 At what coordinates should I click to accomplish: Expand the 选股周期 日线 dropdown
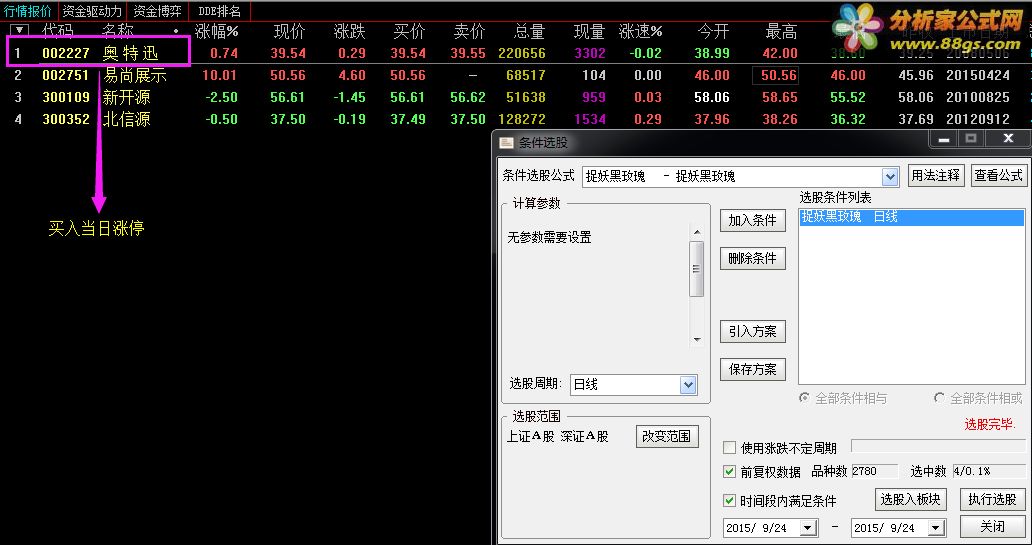tap(688, 384)
